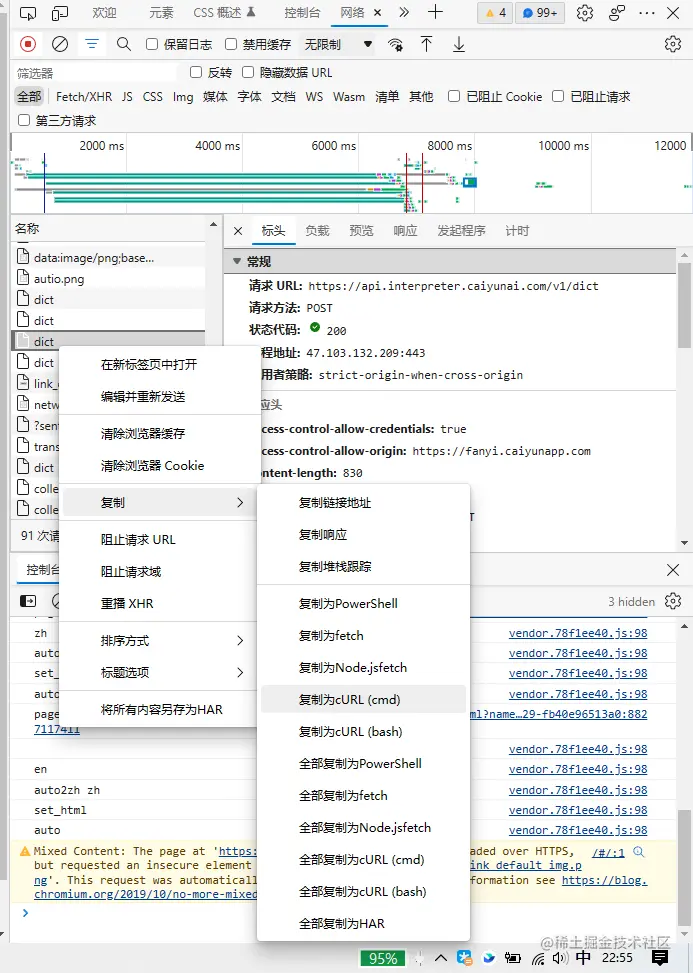Screen dimensions: 693x973
Task: Toggle the filter funnel icon
Action: click(92, 44)
